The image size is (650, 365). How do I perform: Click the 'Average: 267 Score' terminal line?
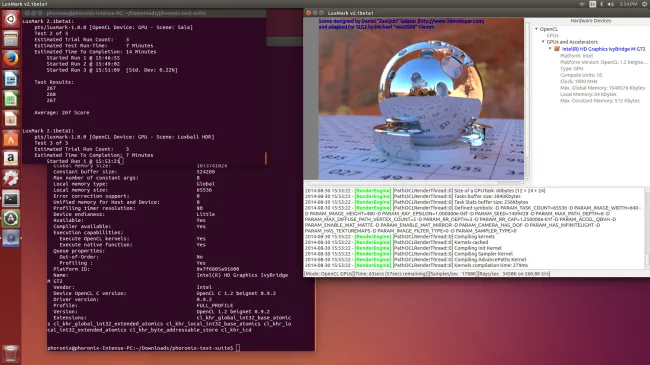pos(62,113)
